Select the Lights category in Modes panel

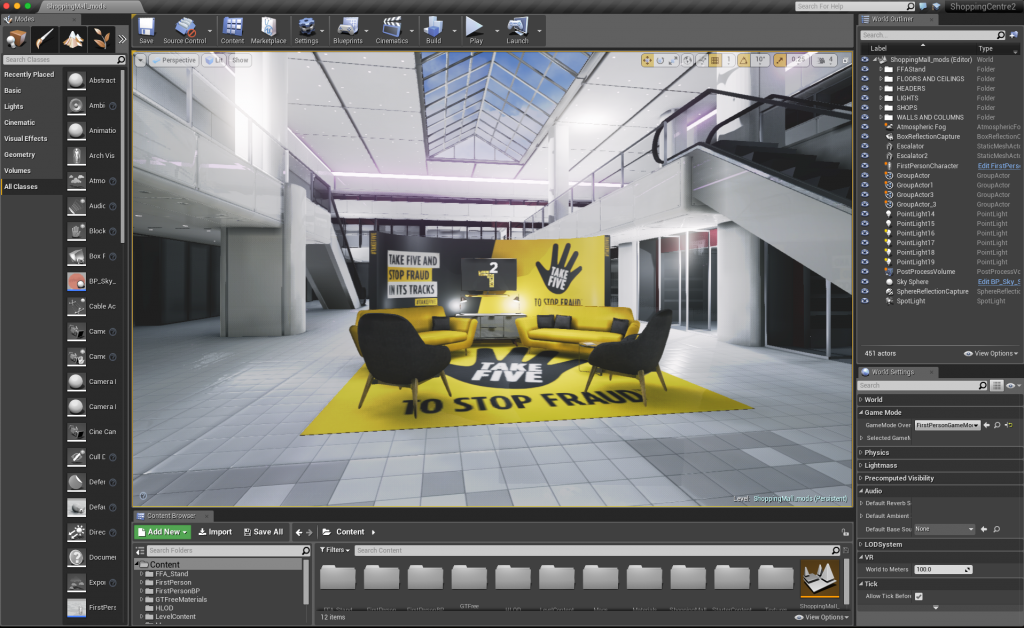14,106
